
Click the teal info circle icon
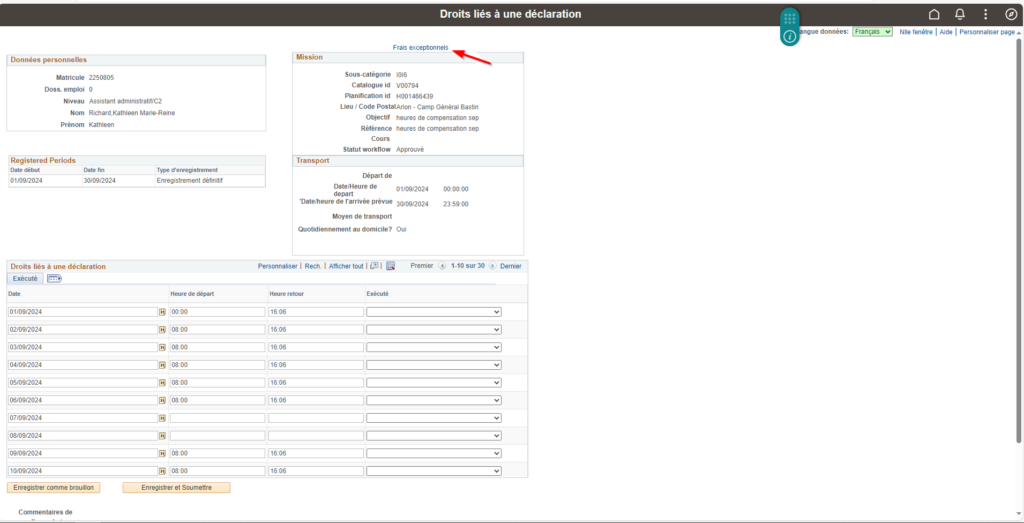[790, 36]
